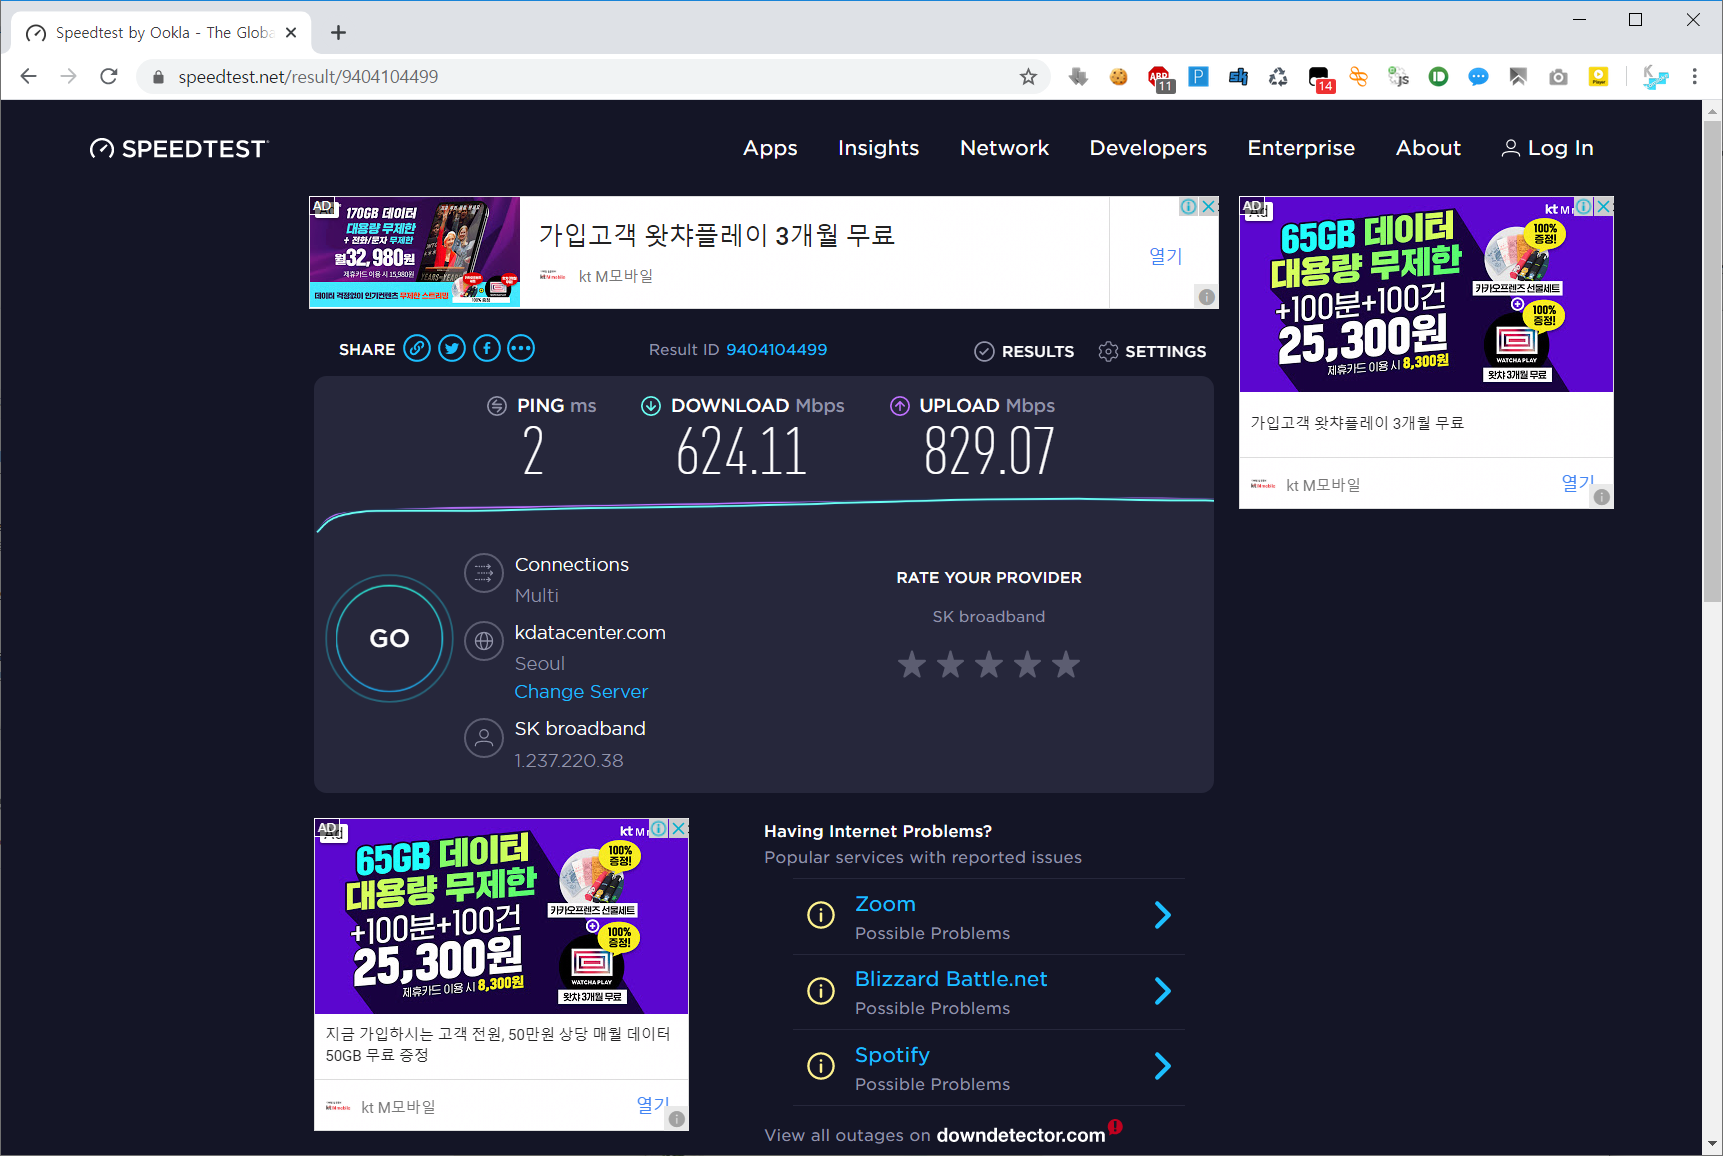
Task: Open the camera extension icon
Action: (1558, 77)
